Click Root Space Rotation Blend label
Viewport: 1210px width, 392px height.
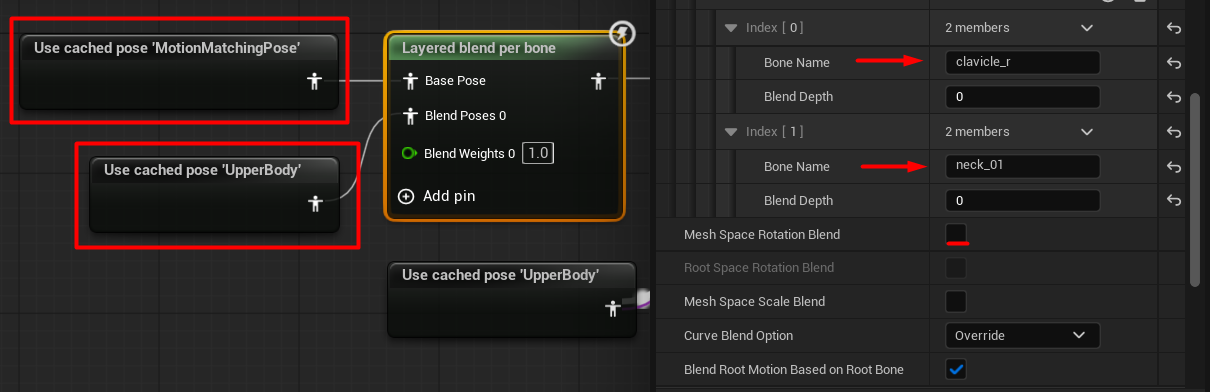coord(759,268)
